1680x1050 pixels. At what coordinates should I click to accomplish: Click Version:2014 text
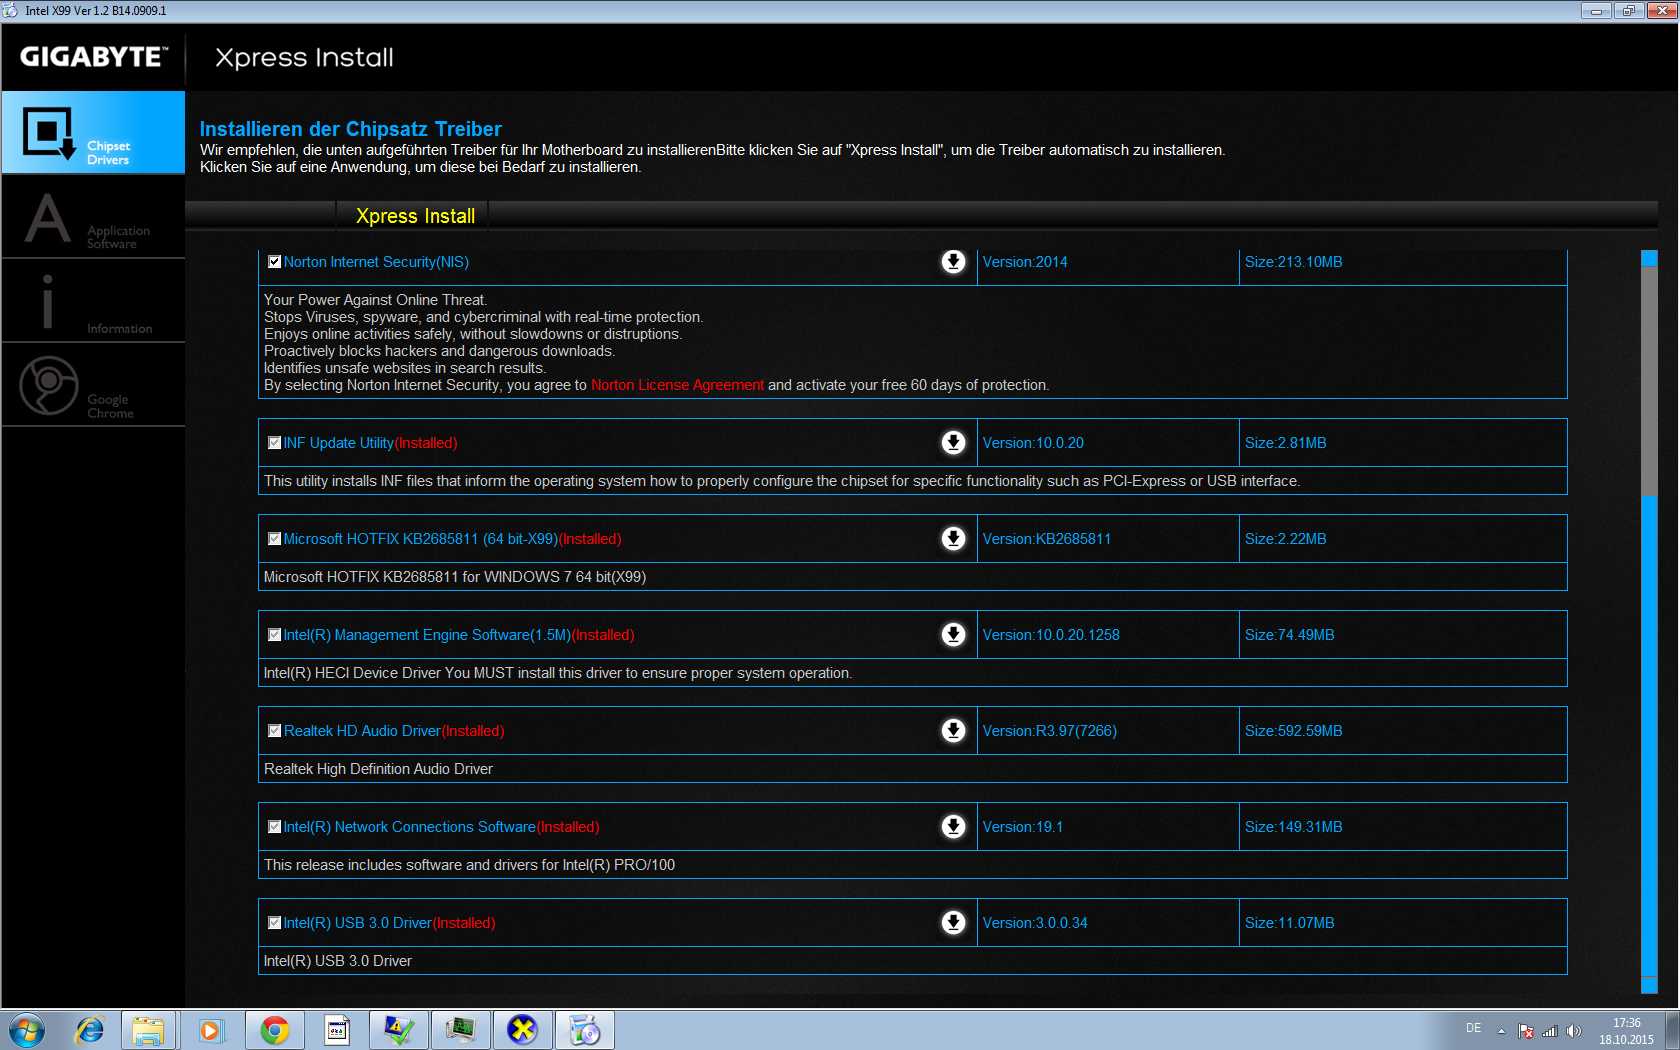click(x=1025, y=262)
